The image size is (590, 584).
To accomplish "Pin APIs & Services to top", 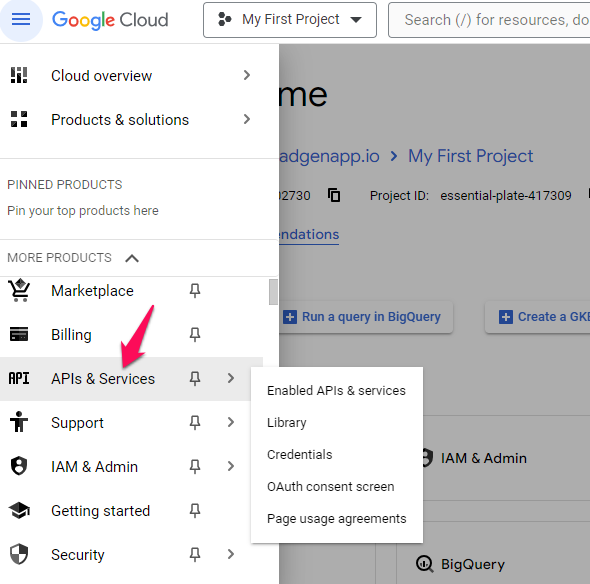I will tap(195, 378).
